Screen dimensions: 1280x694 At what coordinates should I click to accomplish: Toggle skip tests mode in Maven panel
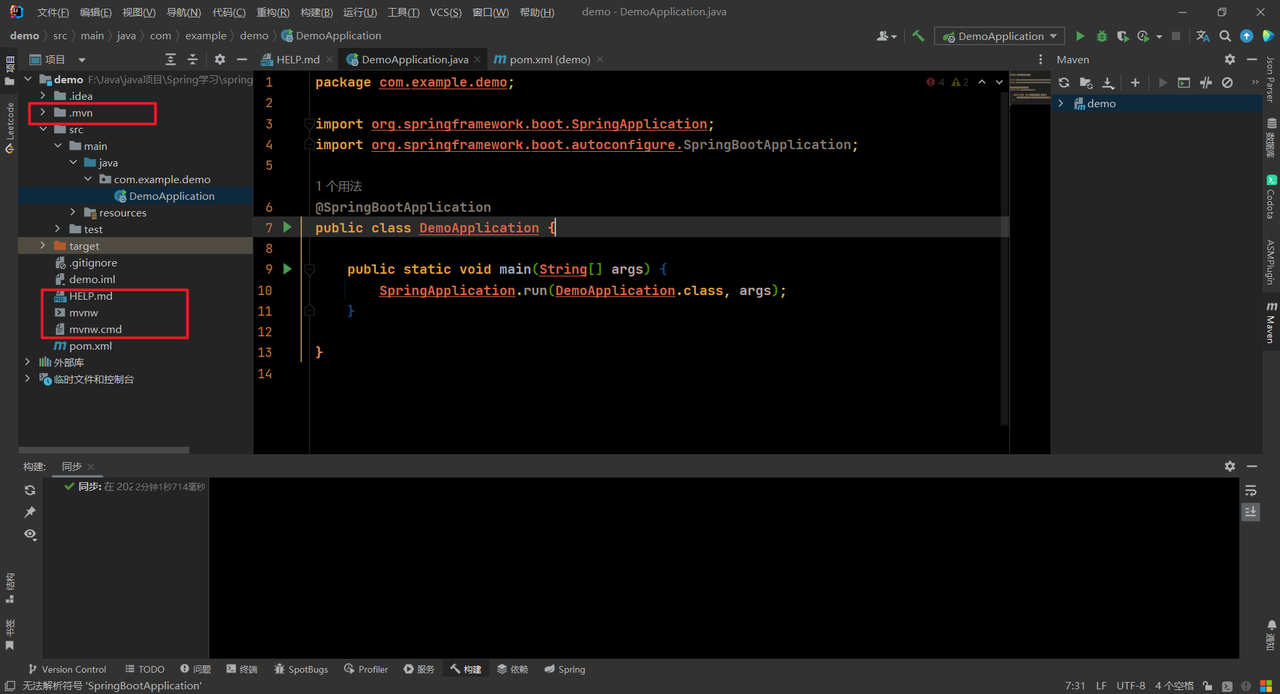point(1228,83)
